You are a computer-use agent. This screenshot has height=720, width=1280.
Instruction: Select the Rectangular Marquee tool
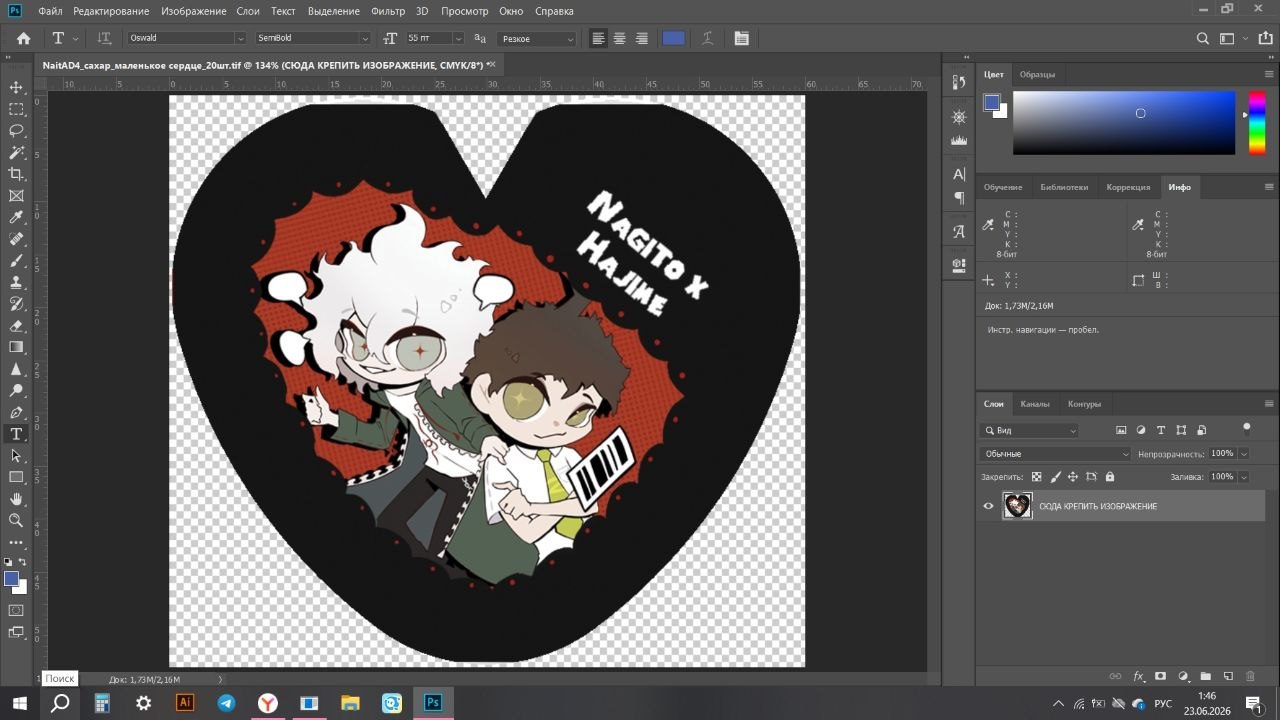click(16, 109)
